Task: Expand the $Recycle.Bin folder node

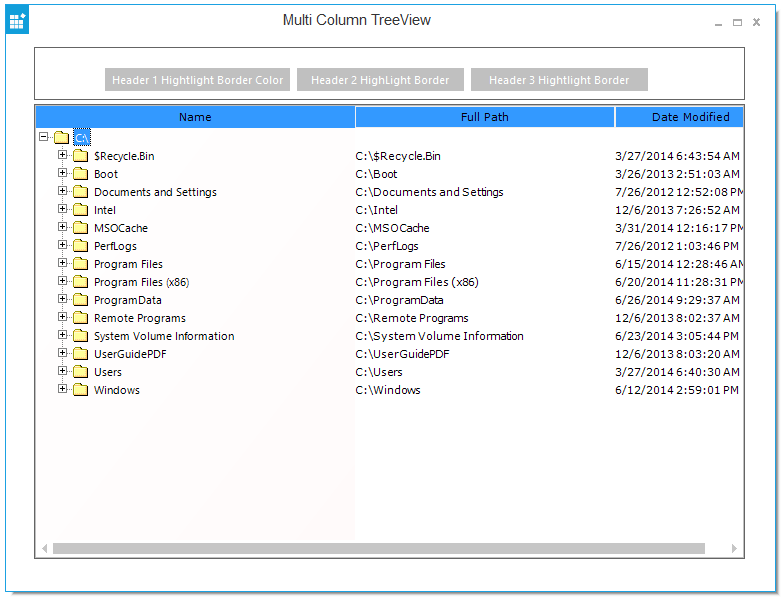Action: 62,155
